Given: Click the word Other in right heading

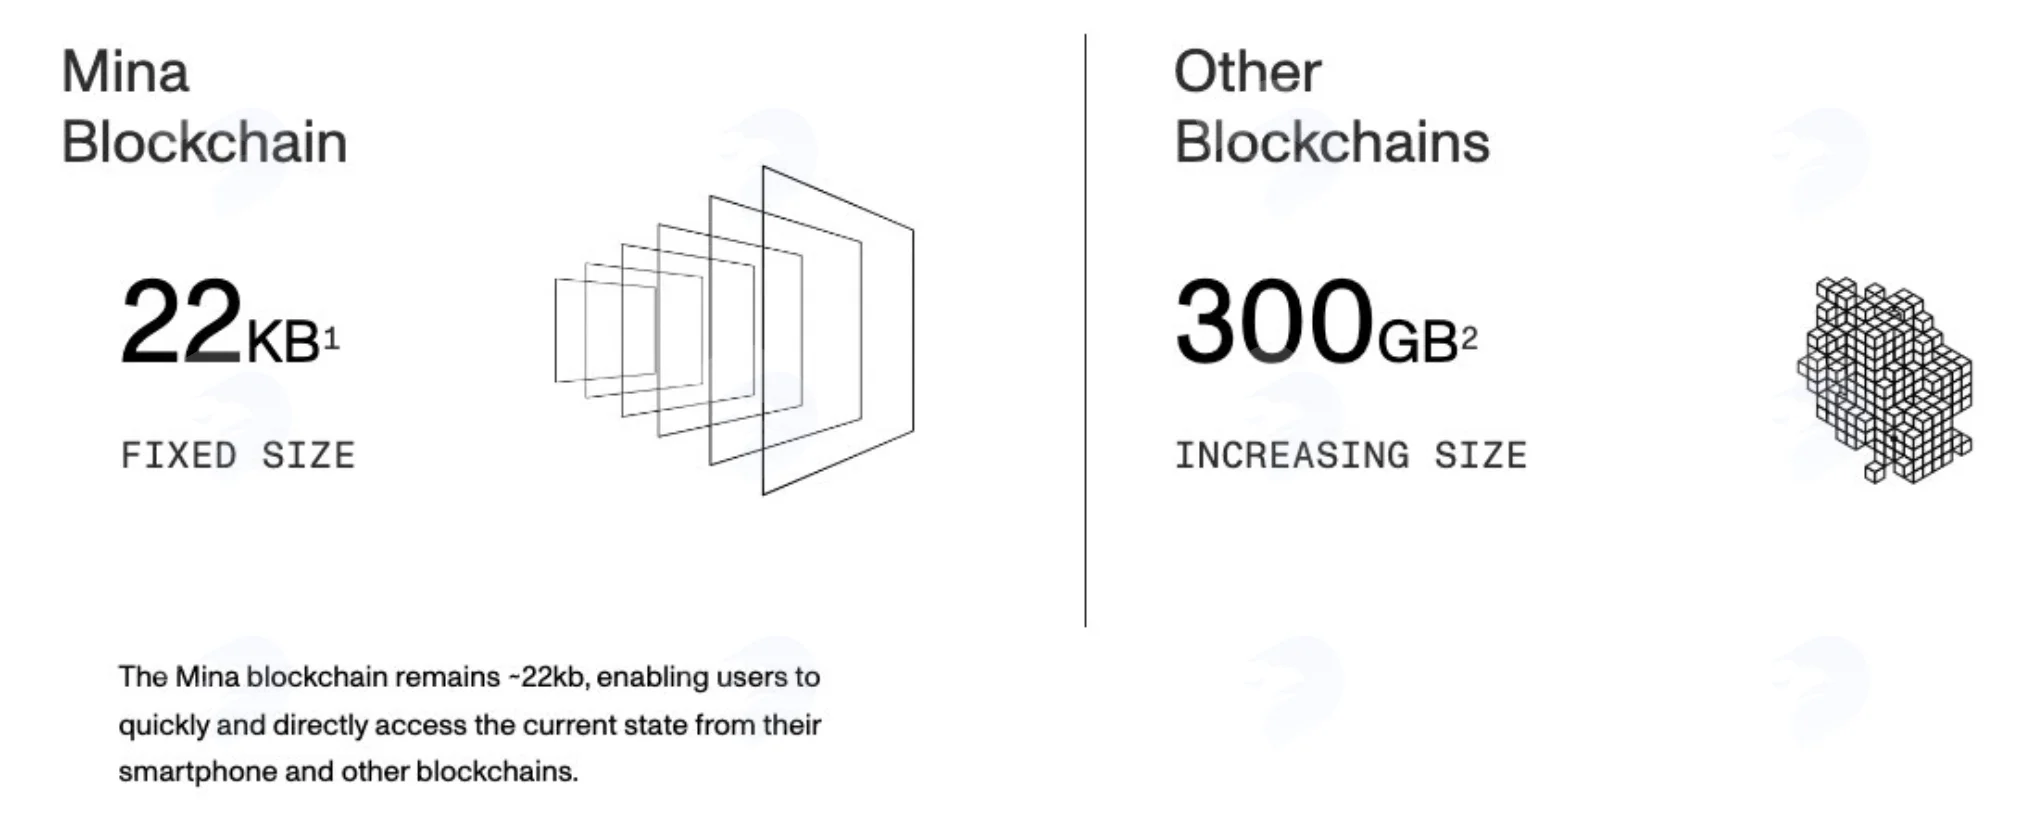Looking at the screenshot, I should click(x=1247, y=73).
